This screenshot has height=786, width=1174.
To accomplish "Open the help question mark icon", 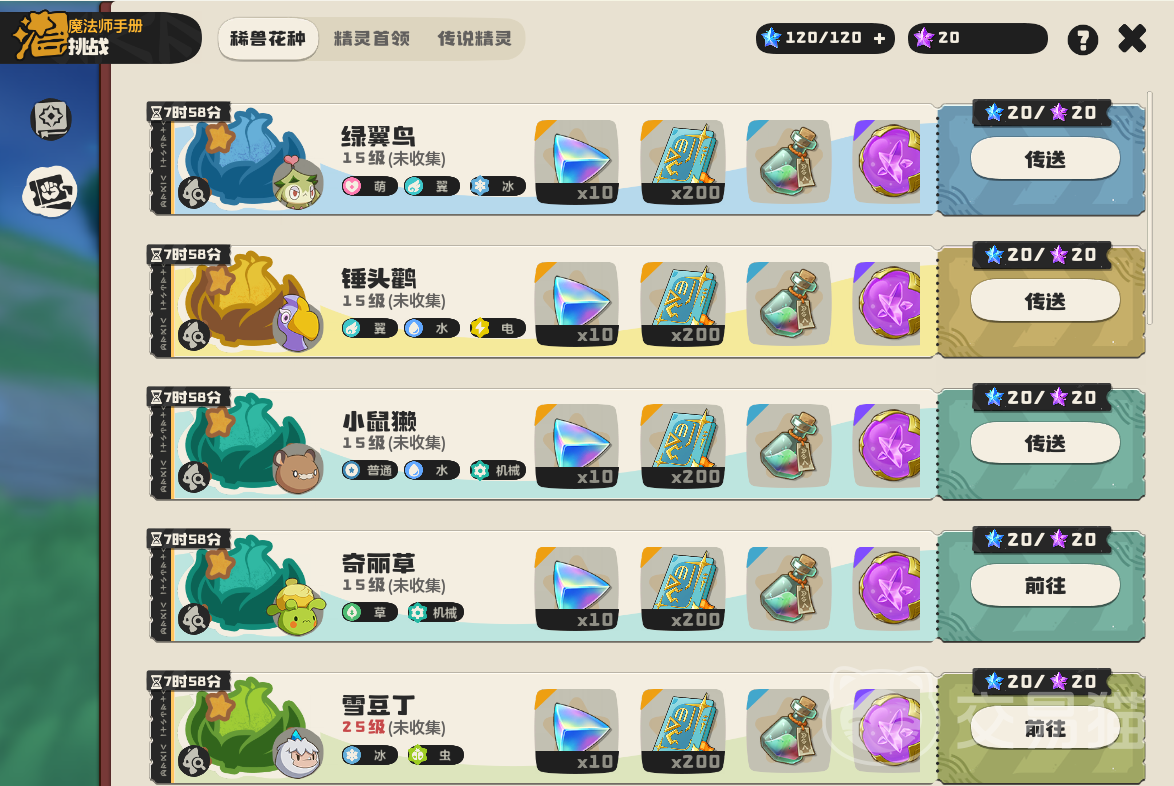I will (1083, 40).
